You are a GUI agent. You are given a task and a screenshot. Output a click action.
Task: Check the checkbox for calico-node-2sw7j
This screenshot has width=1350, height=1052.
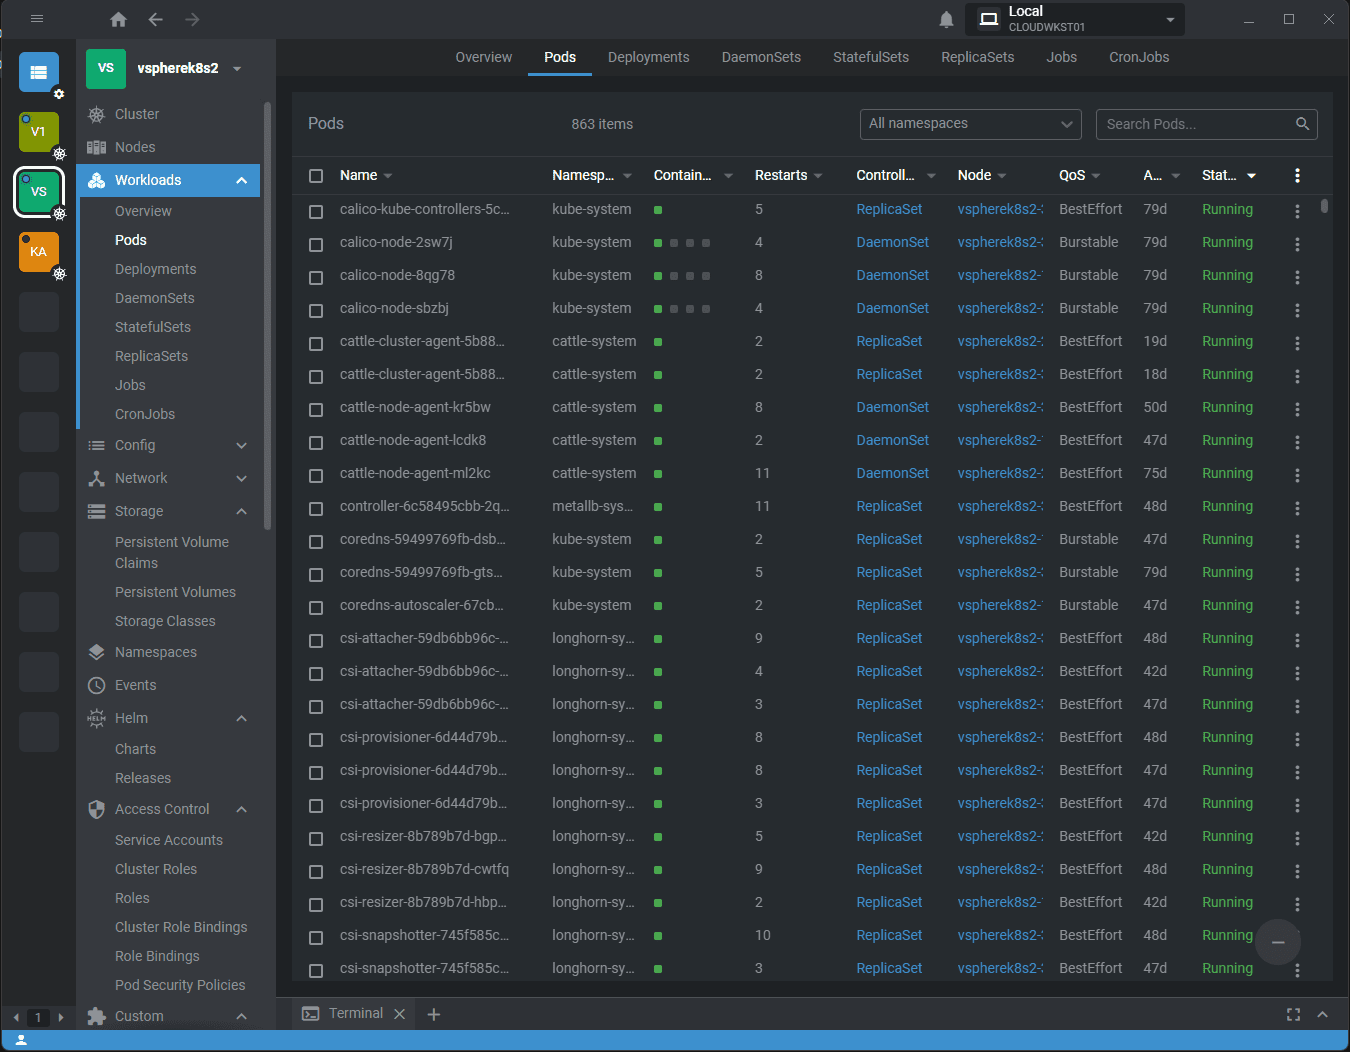[x=316, y=244]
